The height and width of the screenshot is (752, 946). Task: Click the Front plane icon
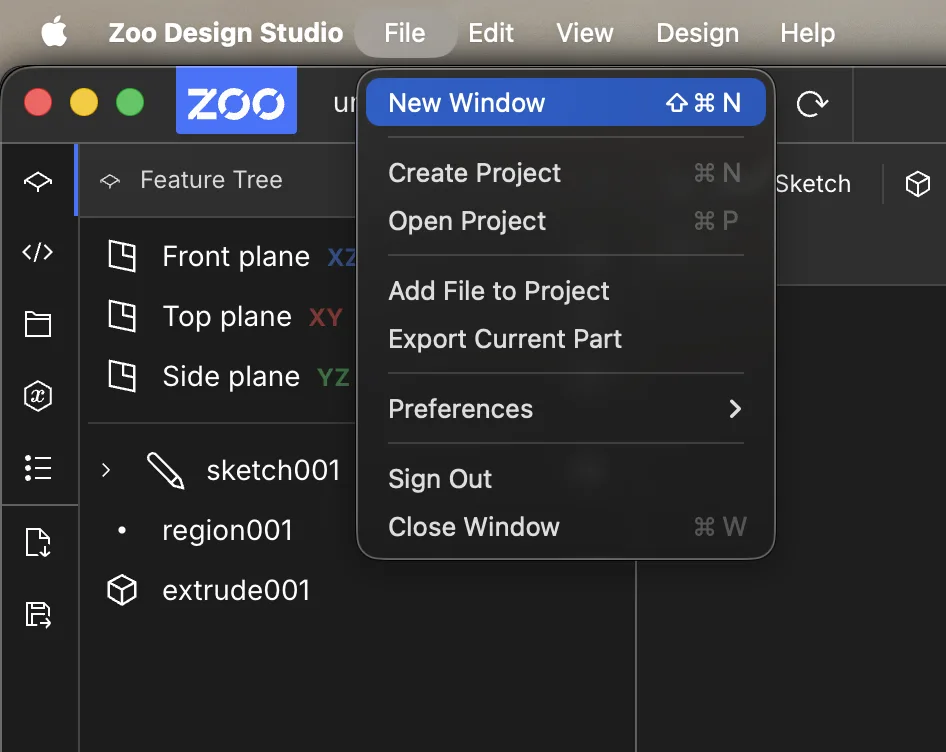pos(122,256)
